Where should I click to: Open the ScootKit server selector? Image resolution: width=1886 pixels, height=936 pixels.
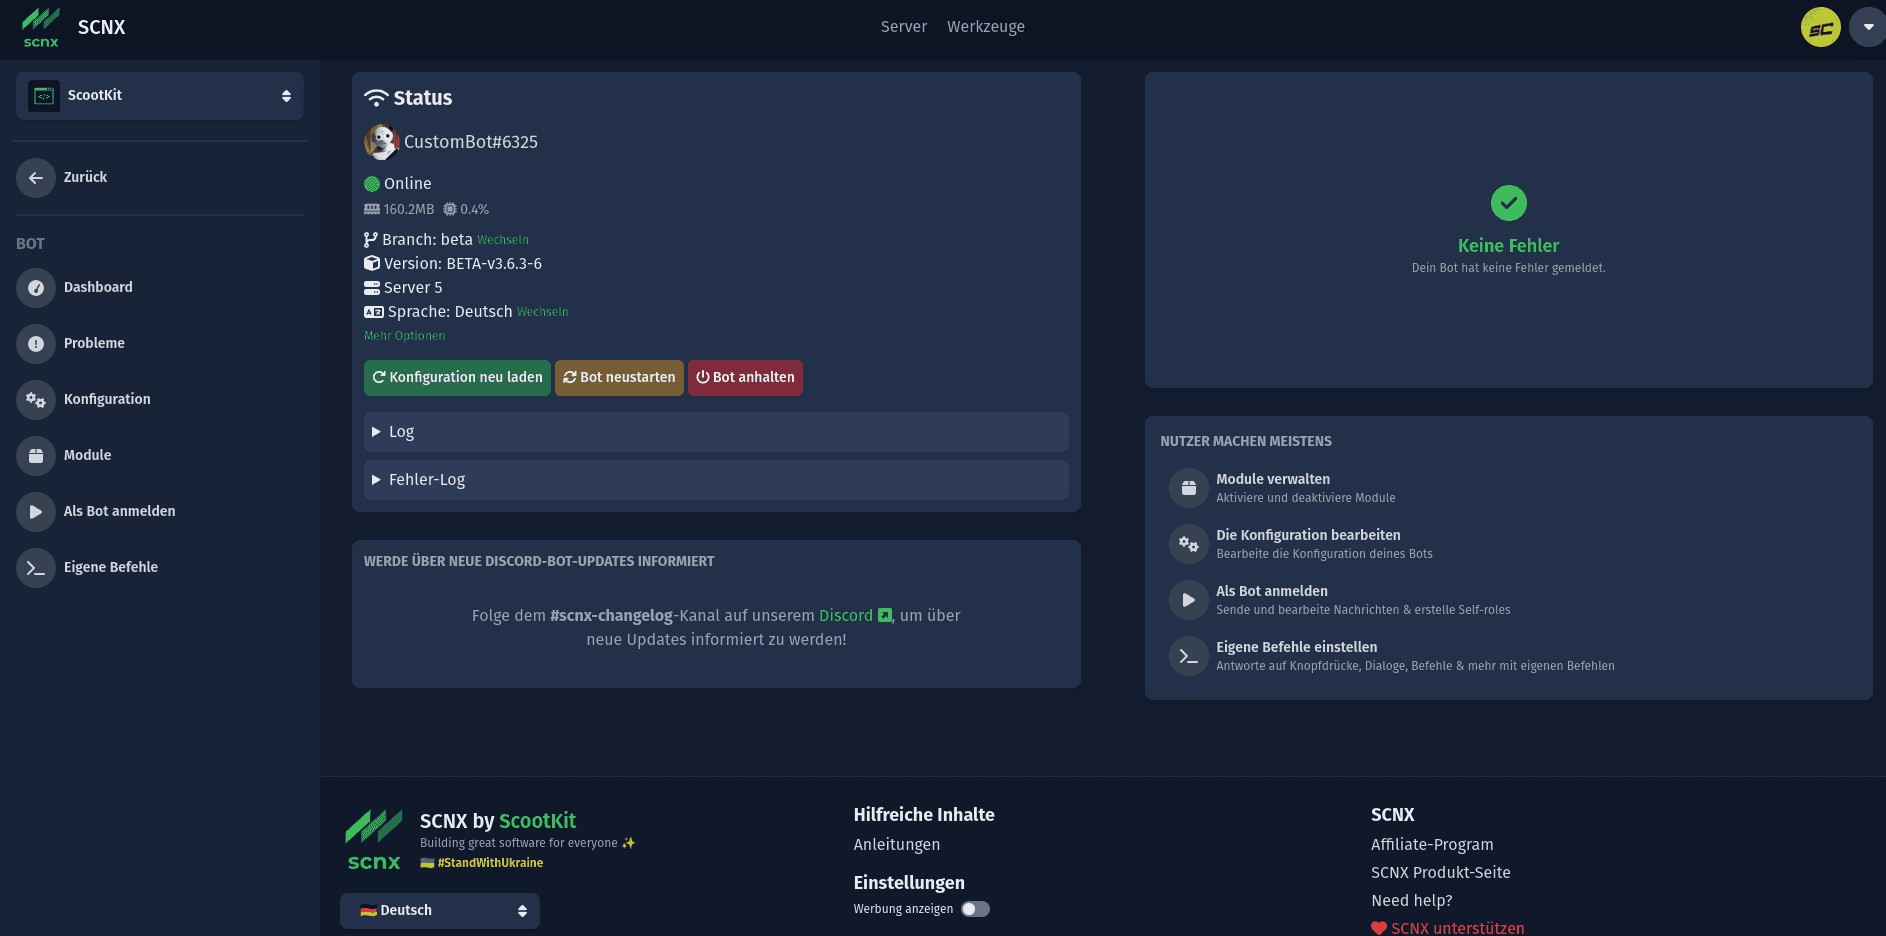pos(160,96)
